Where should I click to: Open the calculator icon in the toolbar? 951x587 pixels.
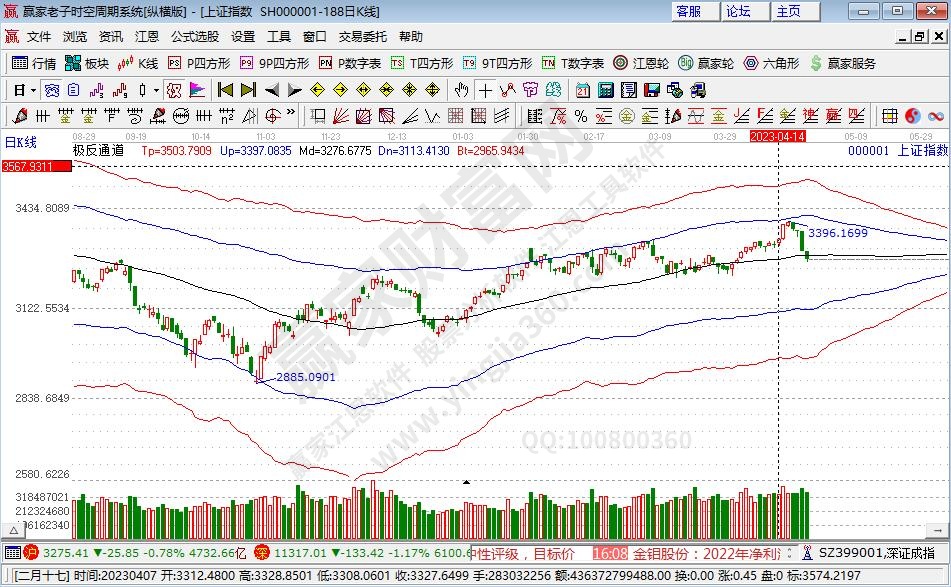pos(605,89)
